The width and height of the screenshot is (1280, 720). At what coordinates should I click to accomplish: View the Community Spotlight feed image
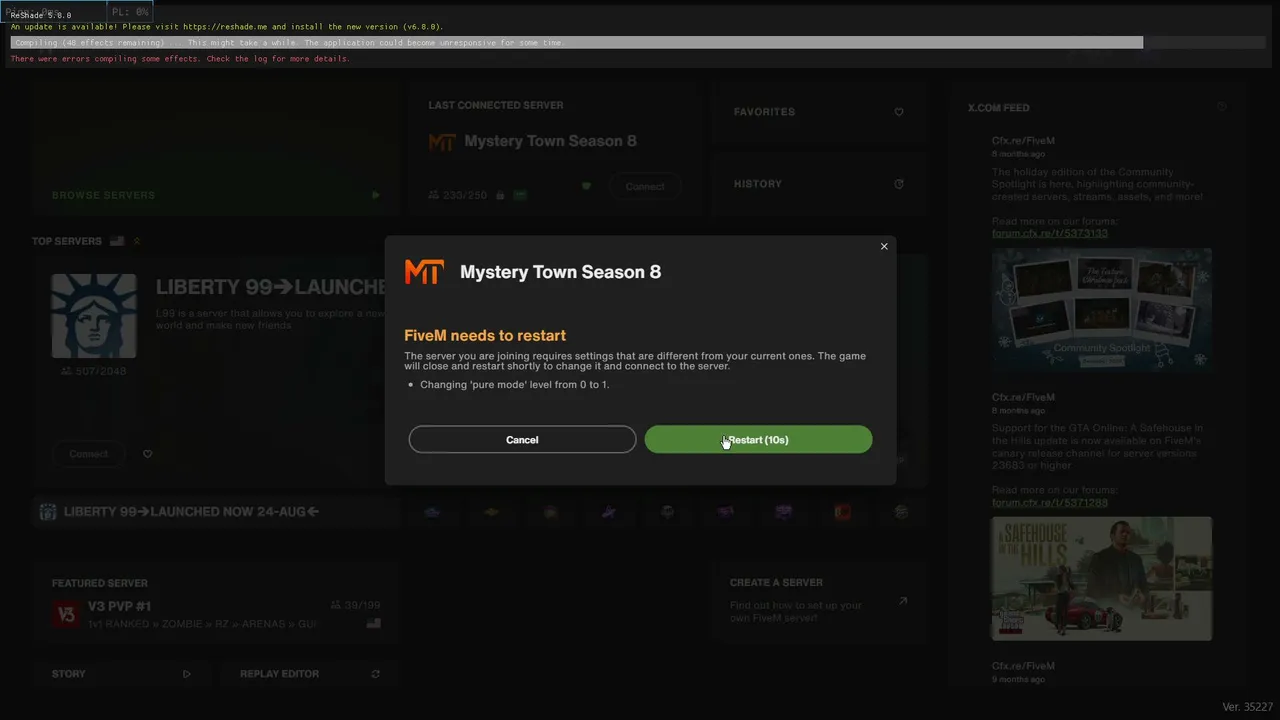pos(1102,310)
